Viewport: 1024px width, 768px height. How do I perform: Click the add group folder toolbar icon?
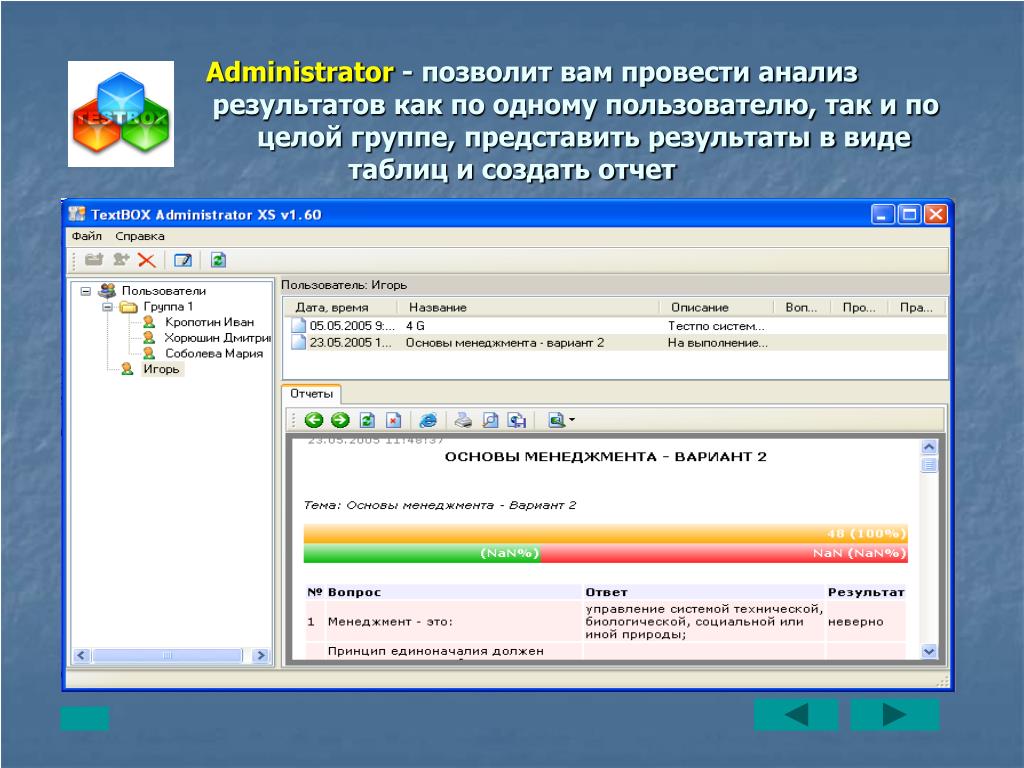(94, 260)
